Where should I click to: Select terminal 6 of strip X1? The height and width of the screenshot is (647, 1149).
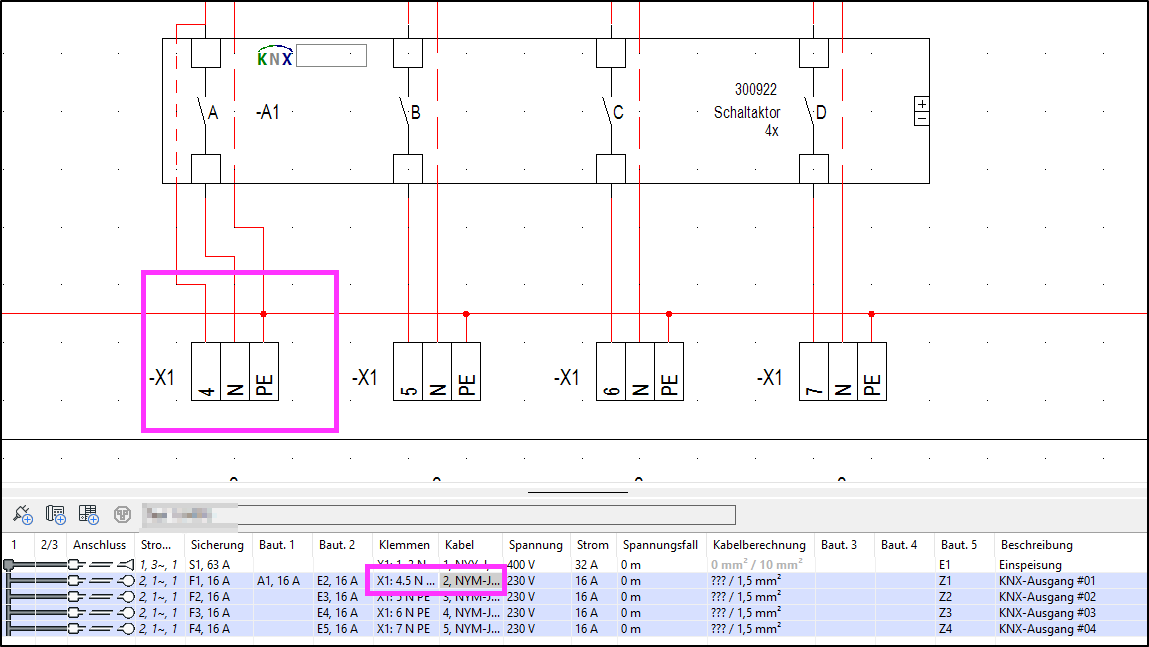(x=610, y=371)
